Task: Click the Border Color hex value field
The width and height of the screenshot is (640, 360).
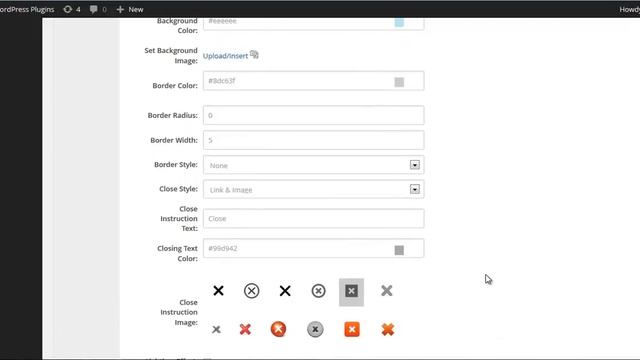Action: [313, 81]
